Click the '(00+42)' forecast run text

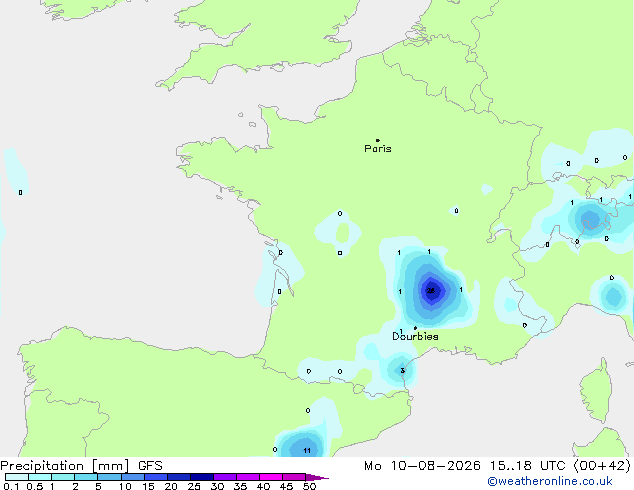pyautogui.click(x=602, y=466)
